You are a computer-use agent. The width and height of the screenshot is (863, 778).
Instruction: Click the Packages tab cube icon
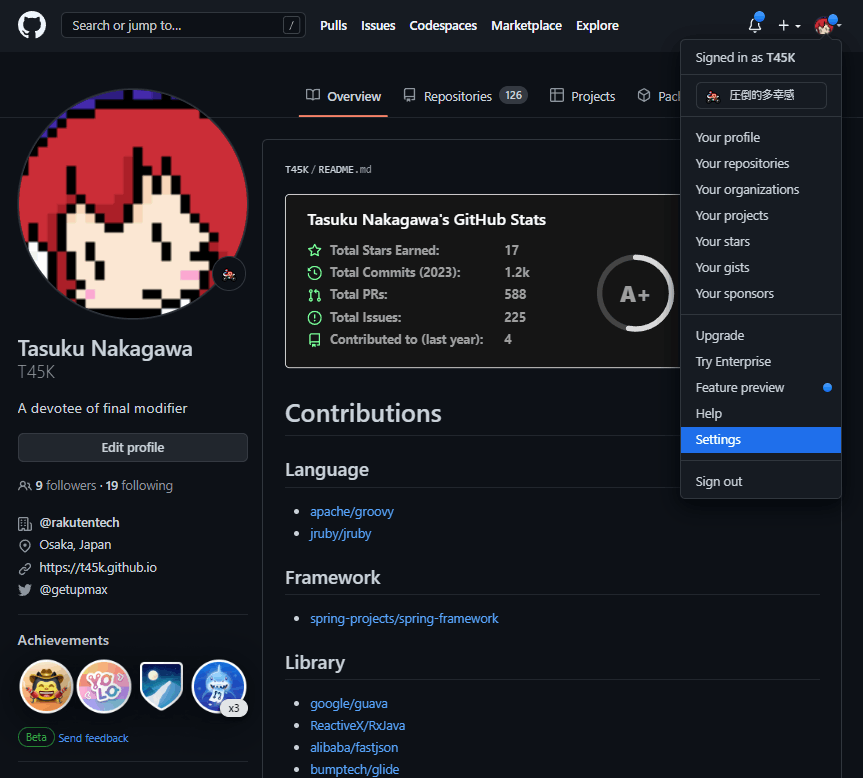tap(644, 96)
